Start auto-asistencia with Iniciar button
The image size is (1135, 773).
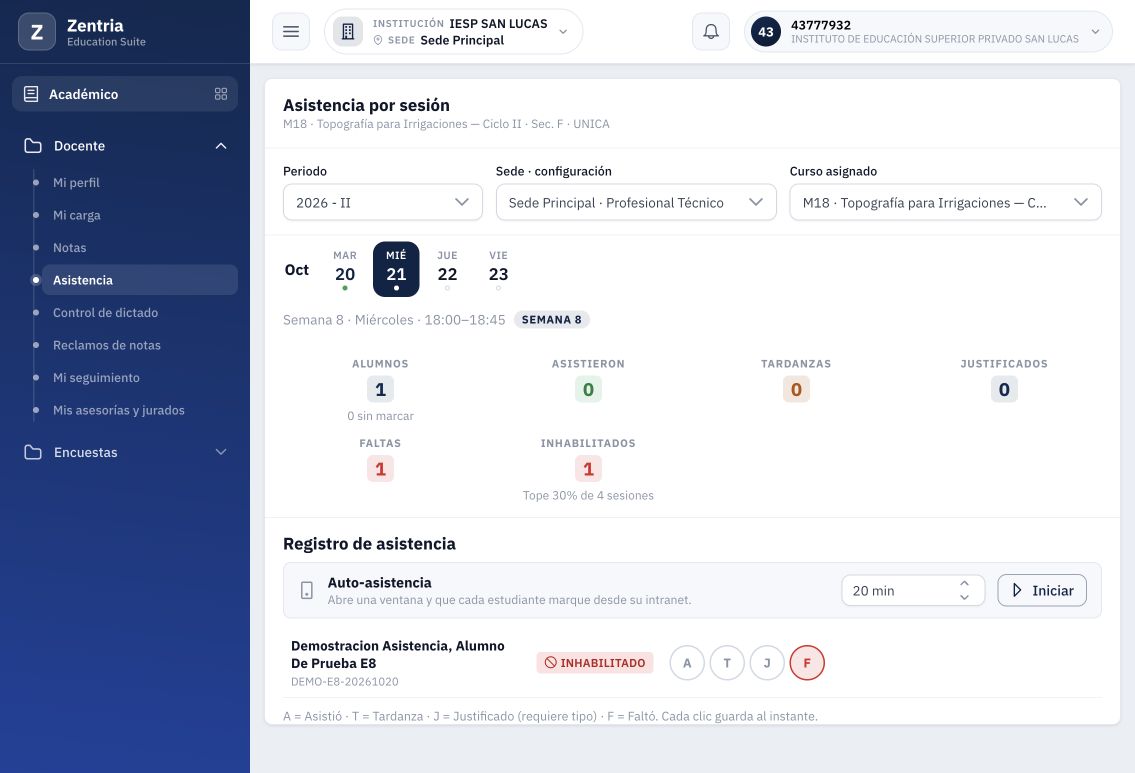(1042, 591)
